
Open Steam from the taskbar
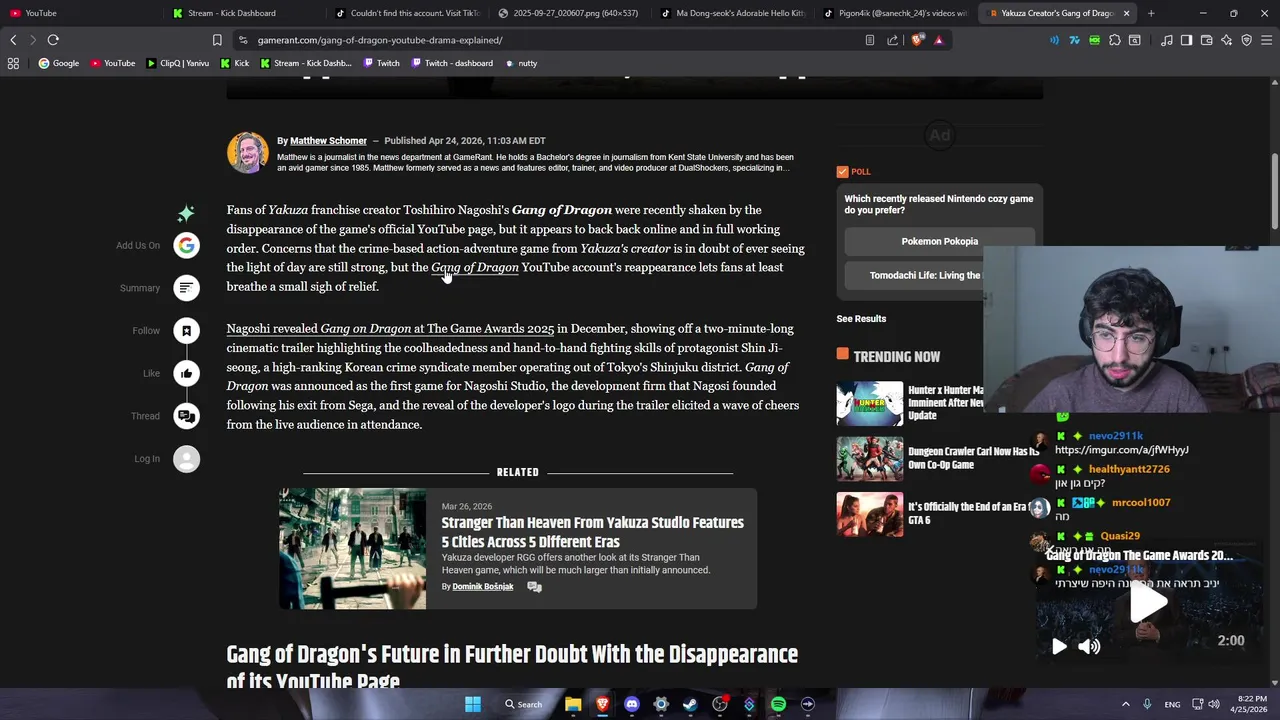[690, 704]
